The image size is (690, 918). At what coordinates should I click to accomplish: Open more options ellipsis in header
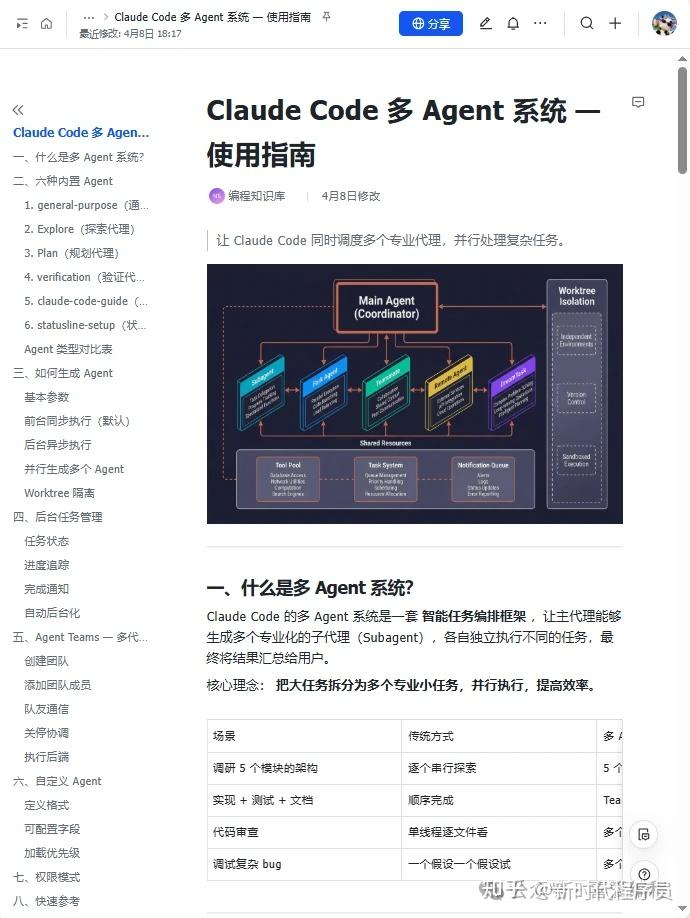(540, 23)
